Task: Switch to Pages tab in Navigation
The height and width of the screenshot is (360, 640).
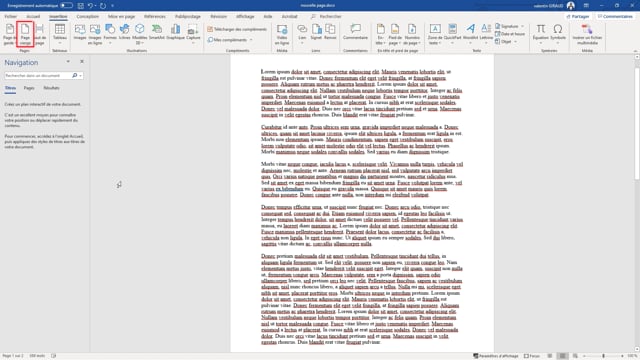Action: [x=29, y=88]
